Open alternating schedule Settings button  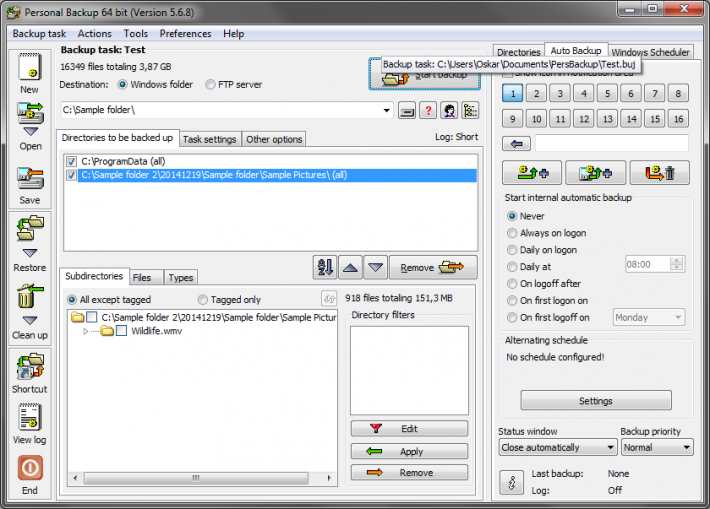pyautogui.click(x=596, y=400)
